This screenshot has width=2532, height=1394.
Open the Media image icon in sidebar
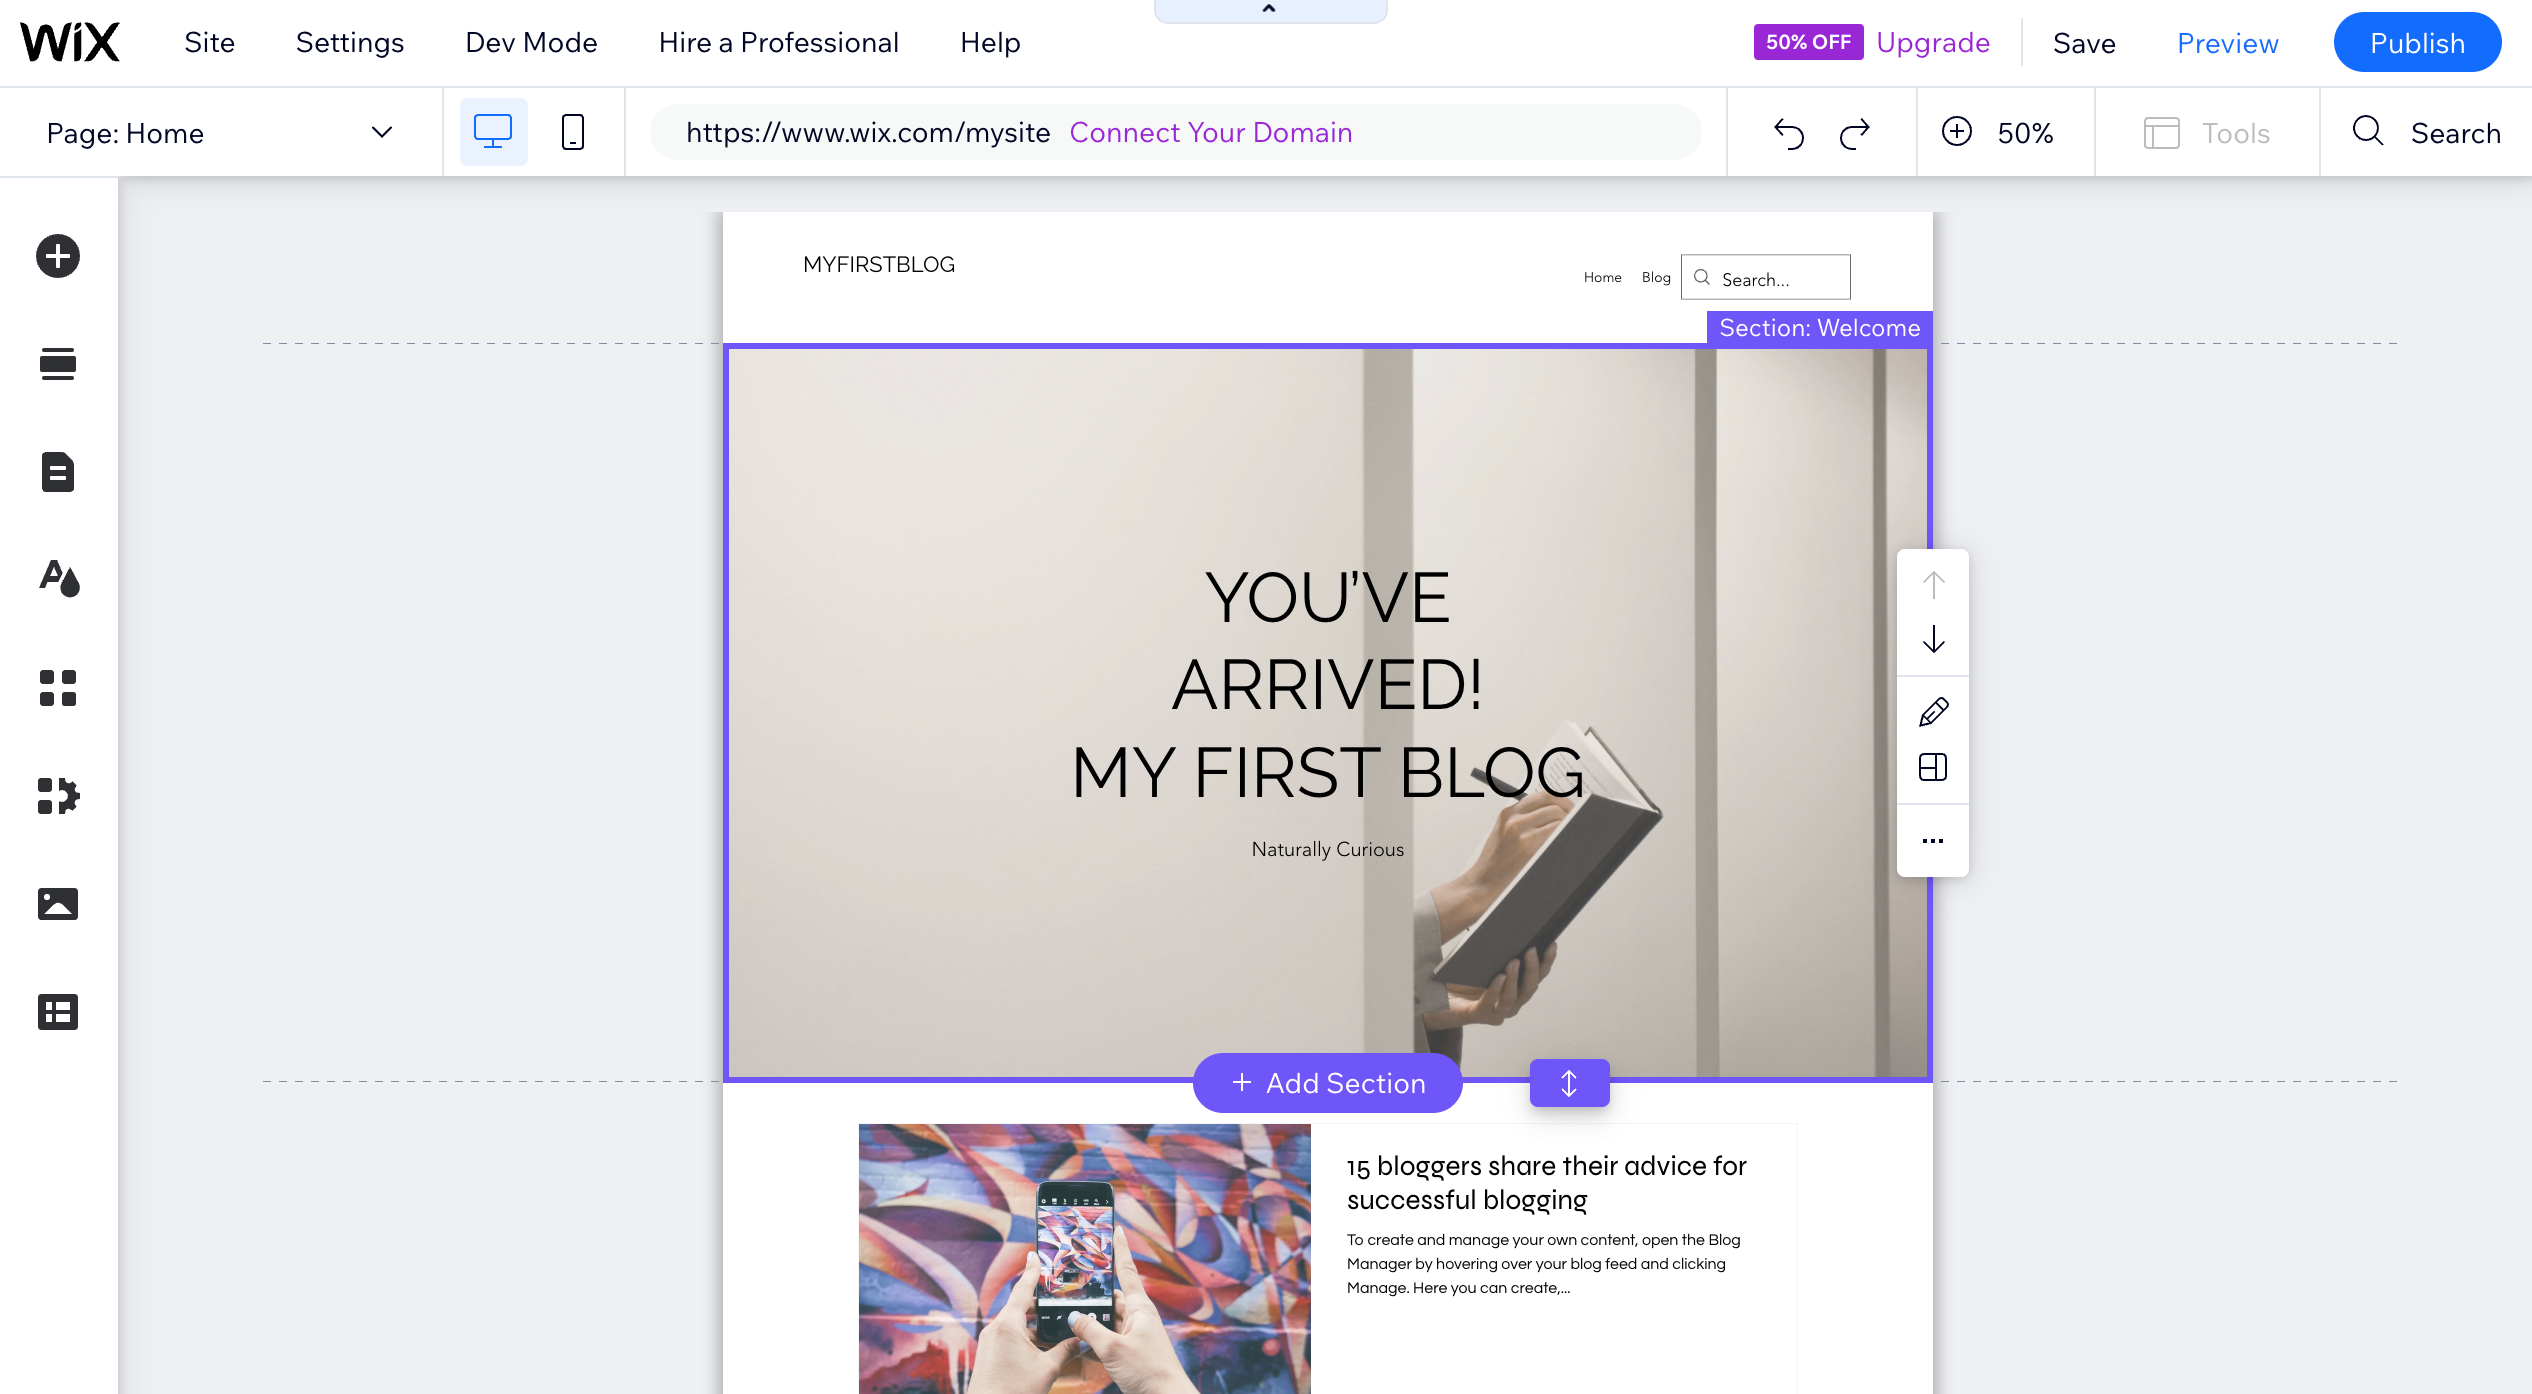pos(58,904)
